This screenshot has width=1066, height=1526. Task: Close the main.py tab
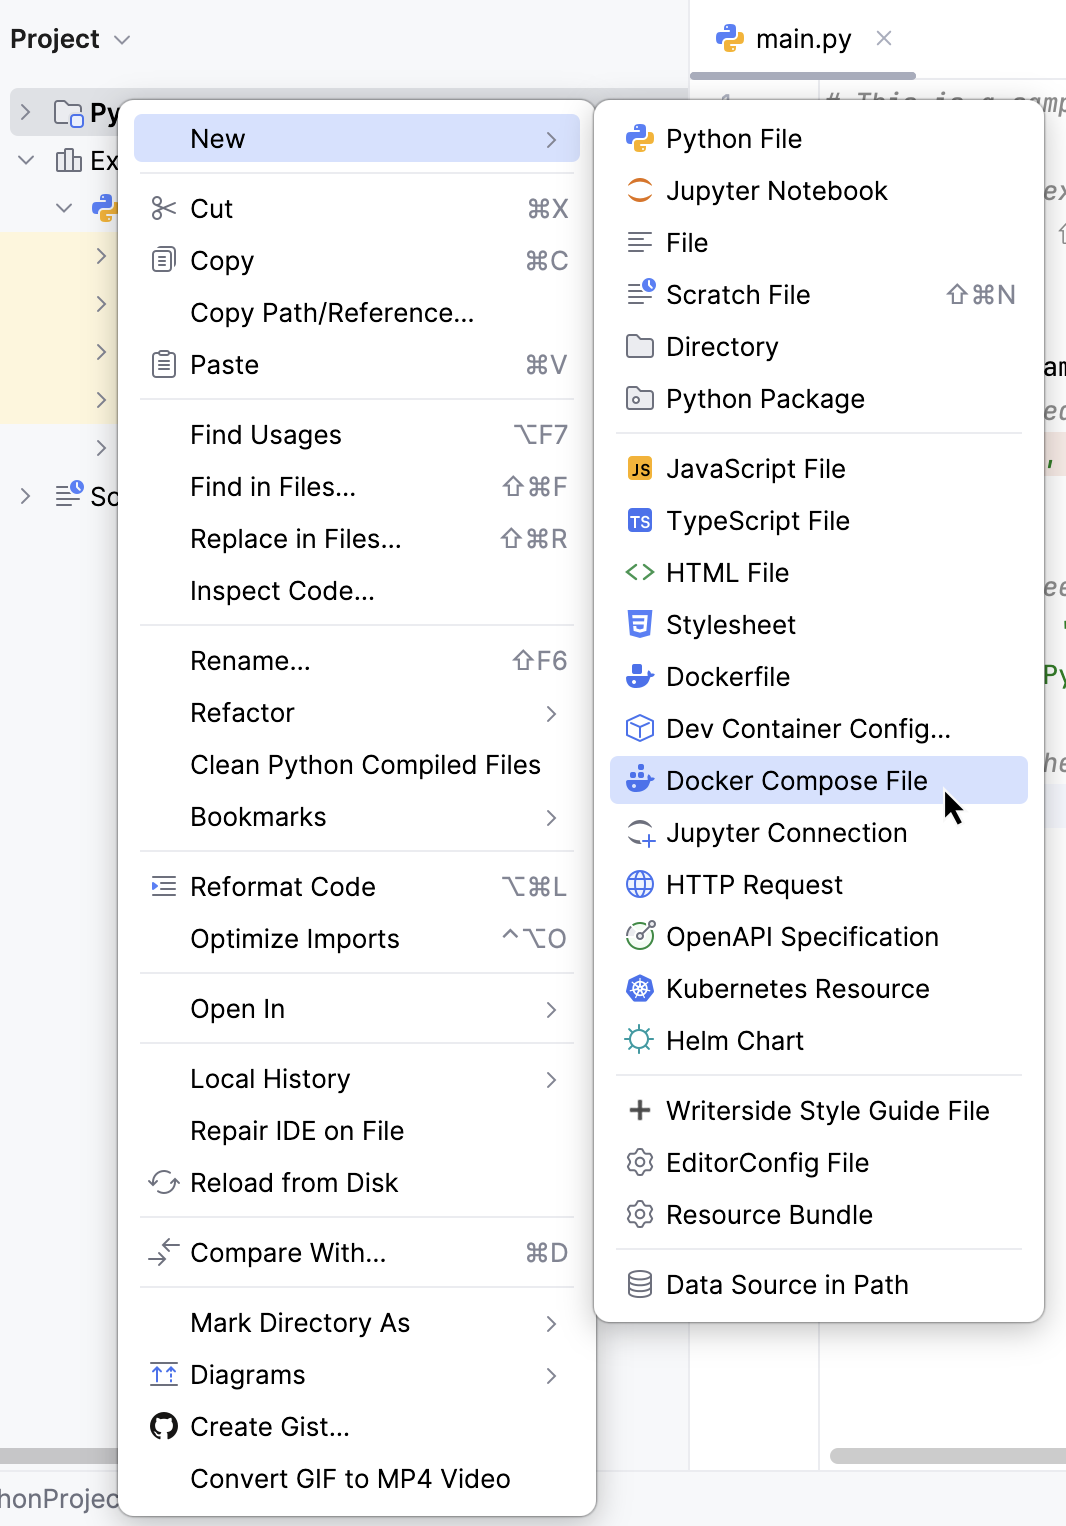tap(884, 38)
